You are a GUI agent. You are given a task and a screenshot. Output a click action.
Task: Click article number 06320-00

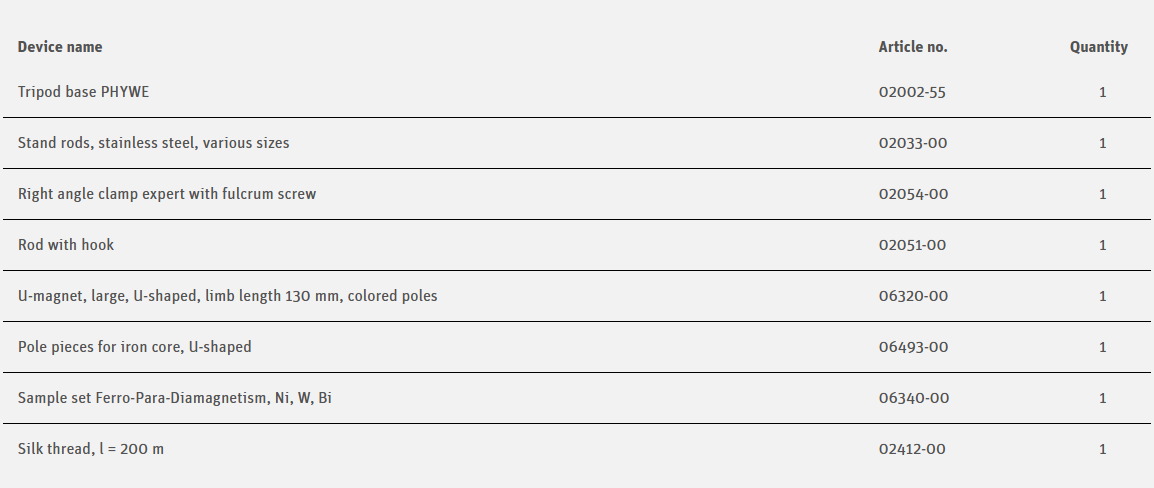click(x=913, y=296)
